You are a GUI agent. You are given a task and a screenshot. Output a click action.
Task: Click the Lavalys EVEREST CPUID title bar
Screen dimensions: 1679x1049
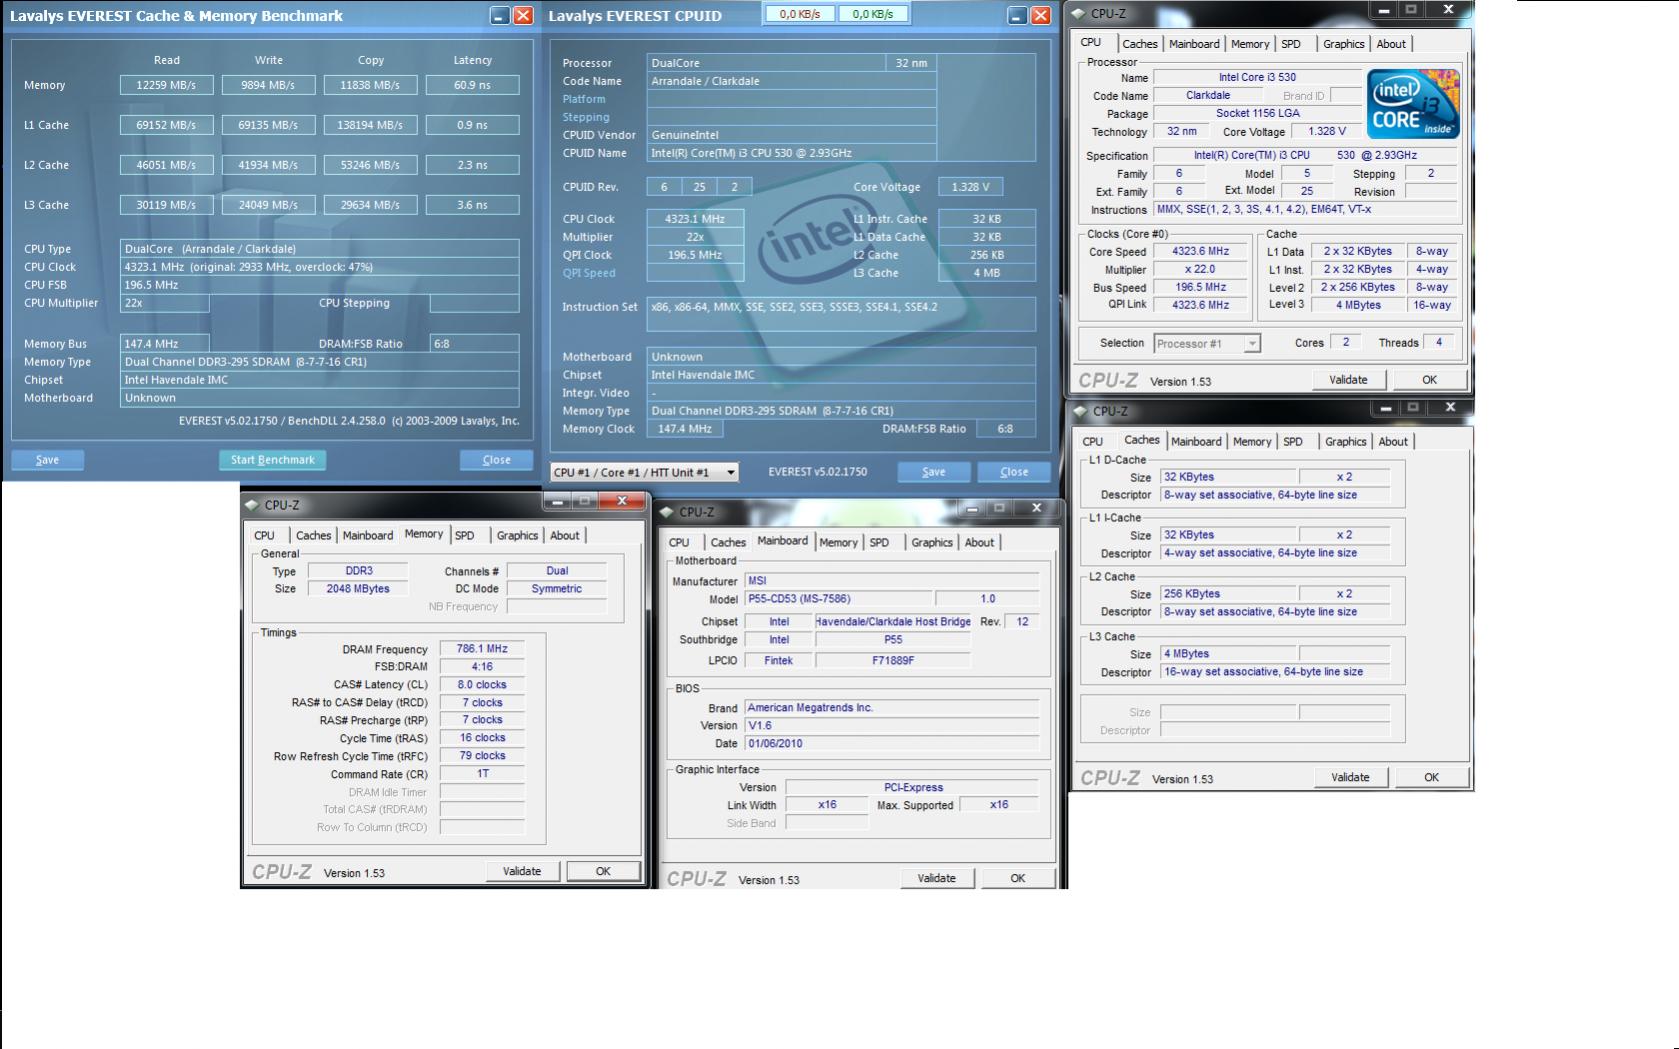801,15
